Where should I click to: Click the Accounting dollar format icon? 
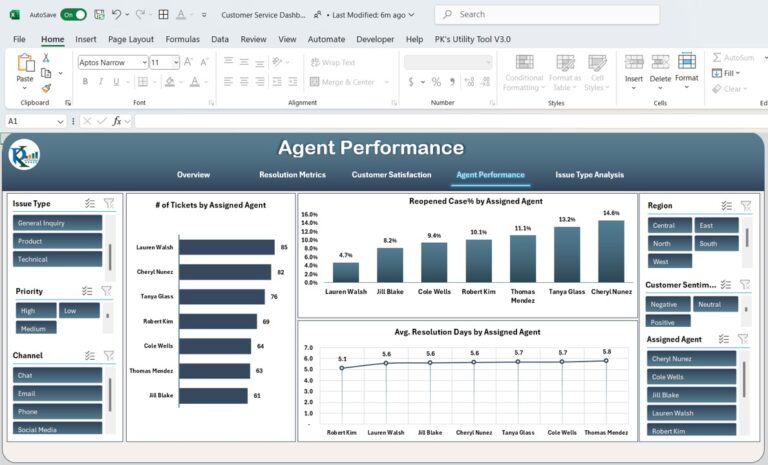click(x=411, y=82)
